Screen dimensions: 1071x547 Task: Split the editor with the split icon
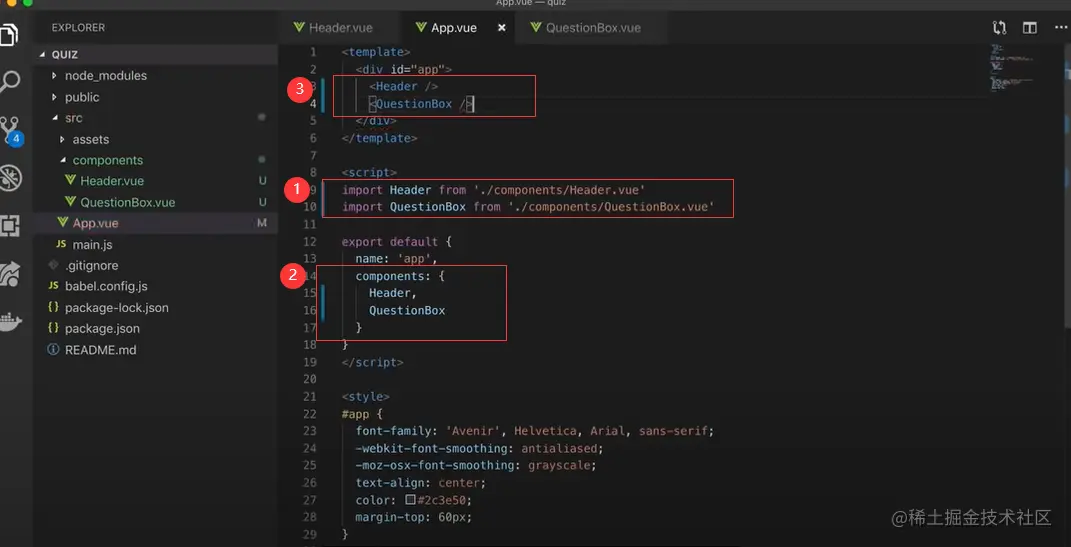[x=1029, y=28]
